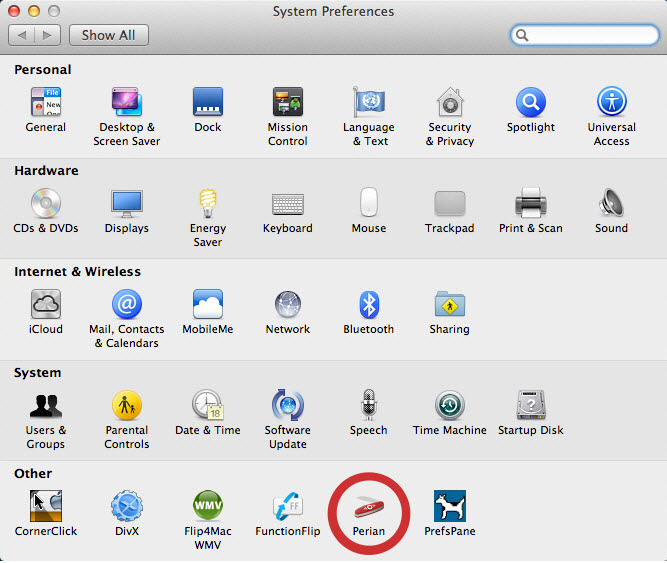The width and height of the screenshot is (667, 563).
Task: Go forward with the right arrow button
Action: 47,35
